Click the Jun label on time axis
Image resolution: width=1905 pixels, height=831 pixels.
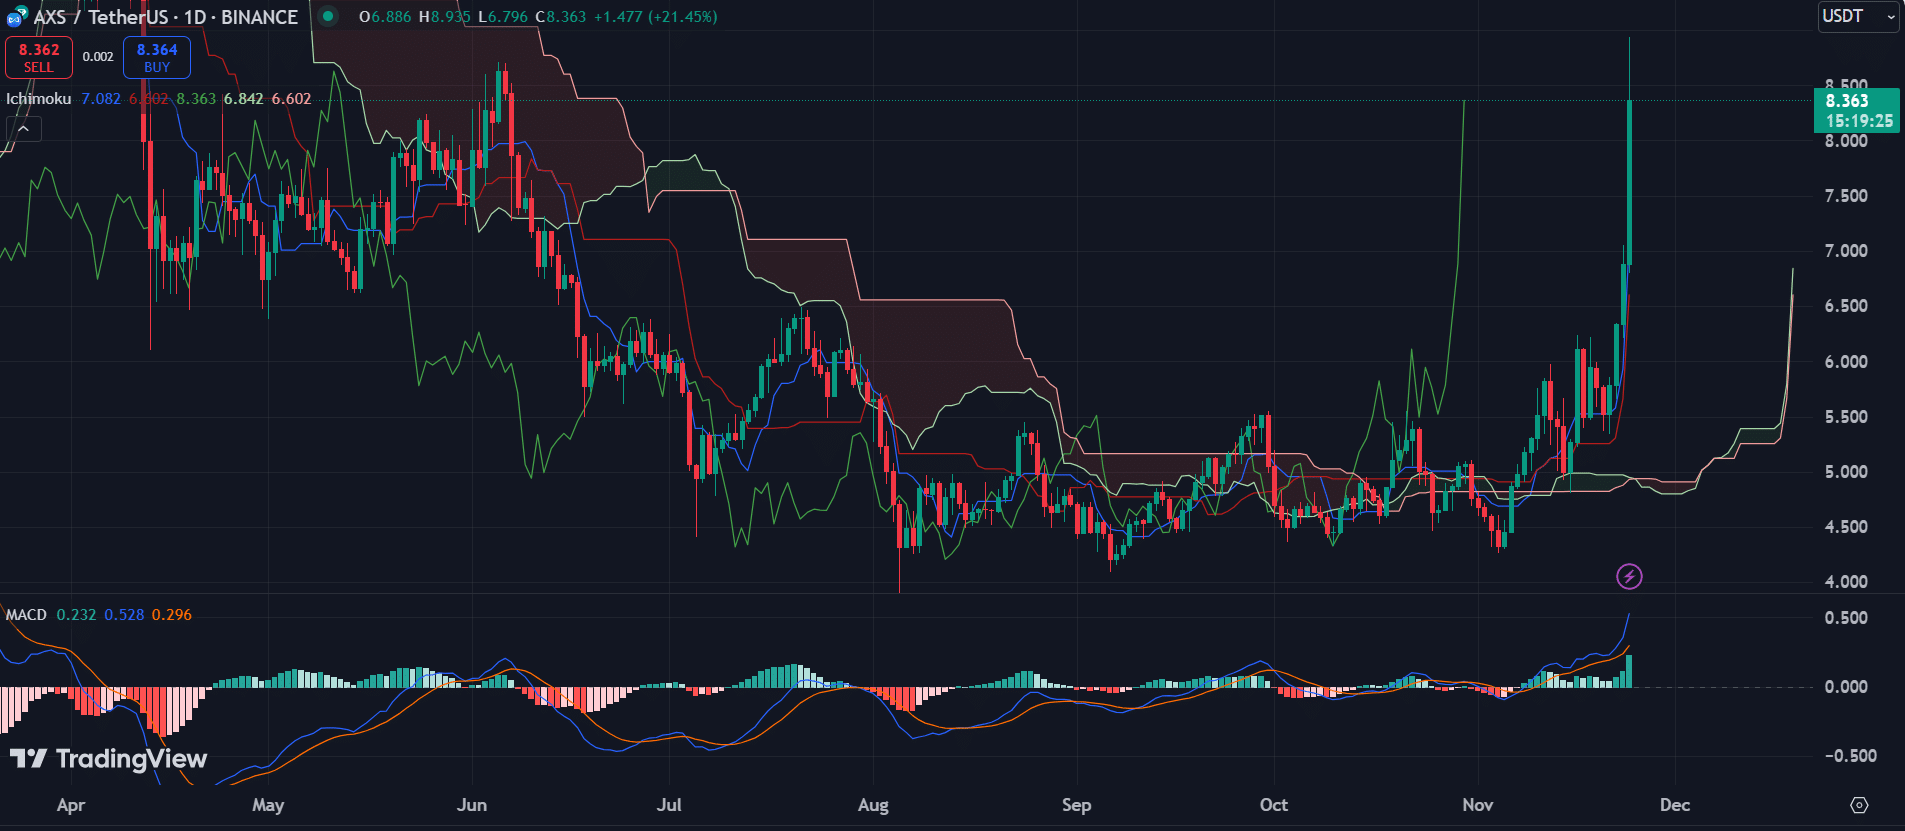472,805
